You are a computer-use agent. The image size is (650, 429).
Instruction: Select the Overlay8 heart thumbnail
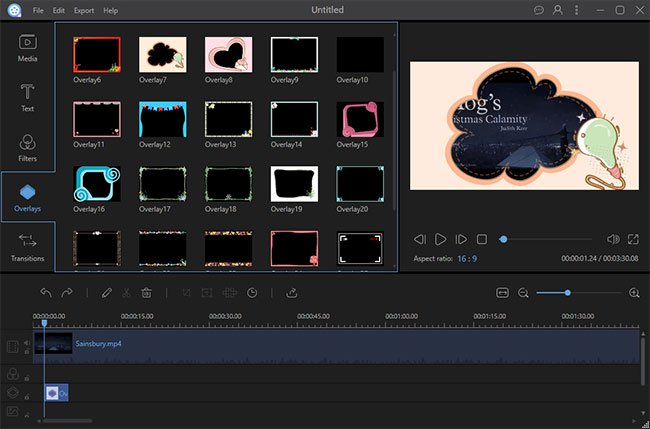[x=228, y=54]
